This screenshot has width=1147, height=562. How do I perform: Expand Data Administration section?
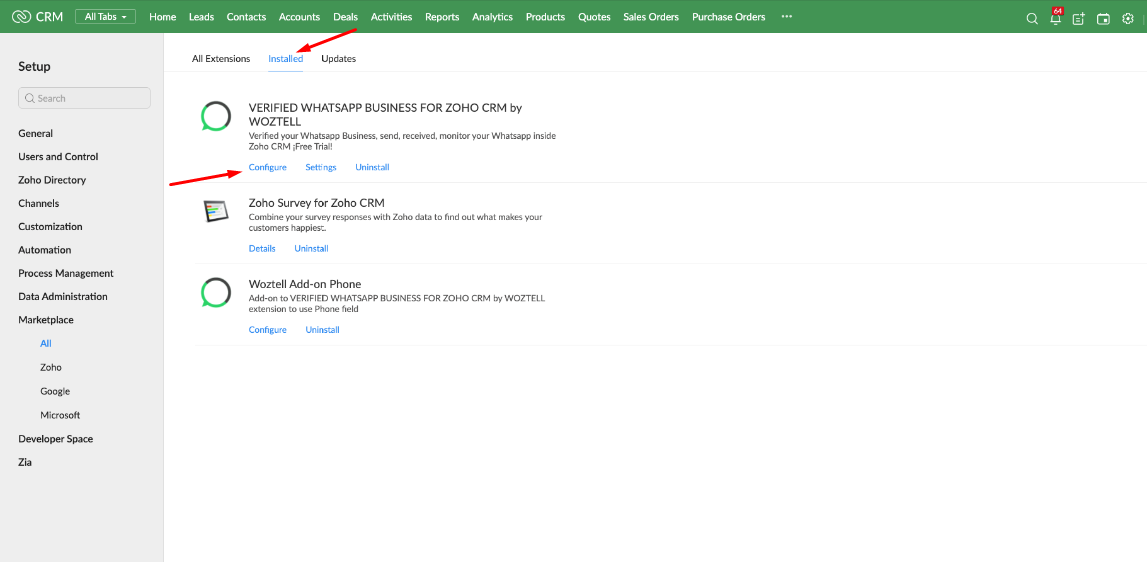pos(63,296)
